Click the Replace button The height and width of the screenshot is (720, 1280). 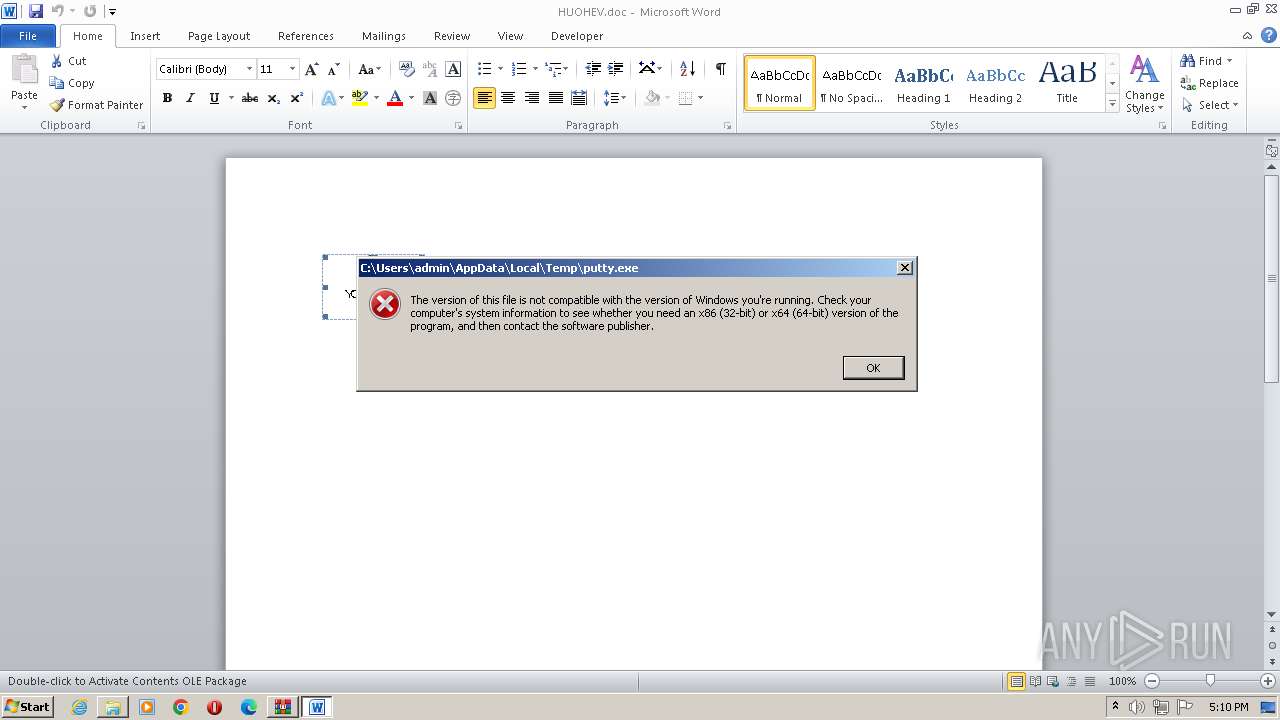coord(1209,83)
